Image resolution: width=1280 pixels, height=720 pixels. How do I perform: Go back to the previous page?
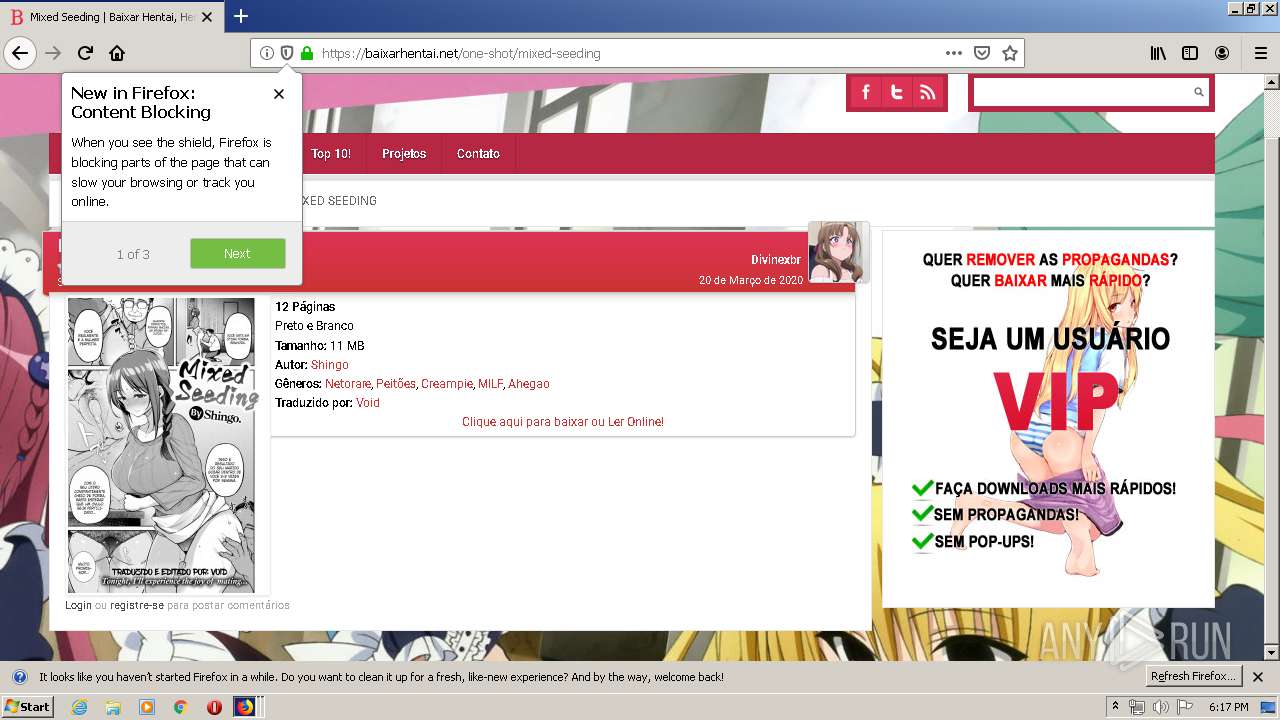[20, 53]
